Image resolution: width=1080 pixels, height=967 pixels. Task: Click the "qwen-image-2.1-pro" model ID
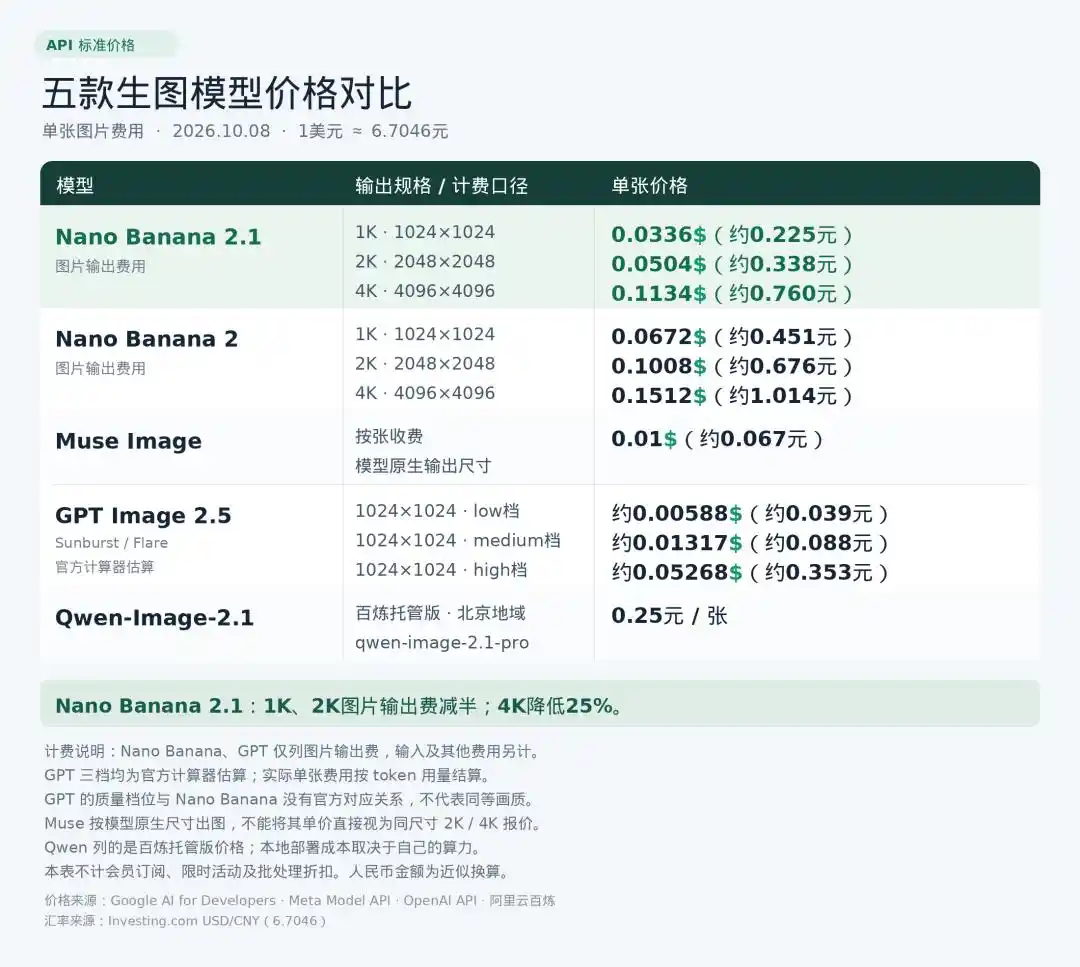coord(442,643)
